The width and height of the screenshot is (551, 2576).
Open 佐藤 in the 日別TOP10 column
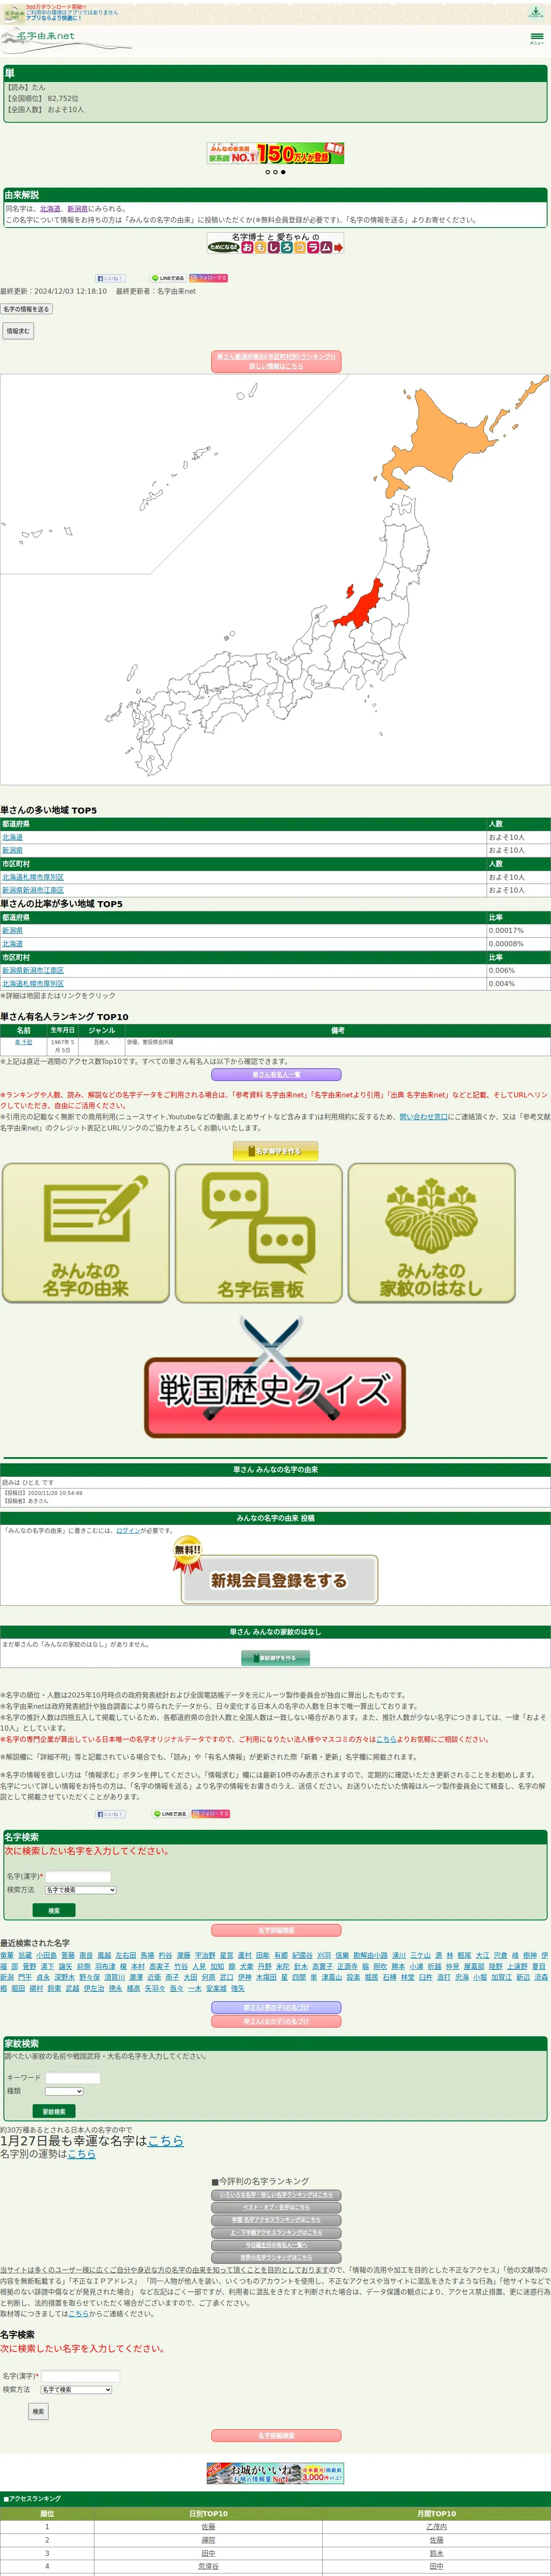tap(208, 2527)
